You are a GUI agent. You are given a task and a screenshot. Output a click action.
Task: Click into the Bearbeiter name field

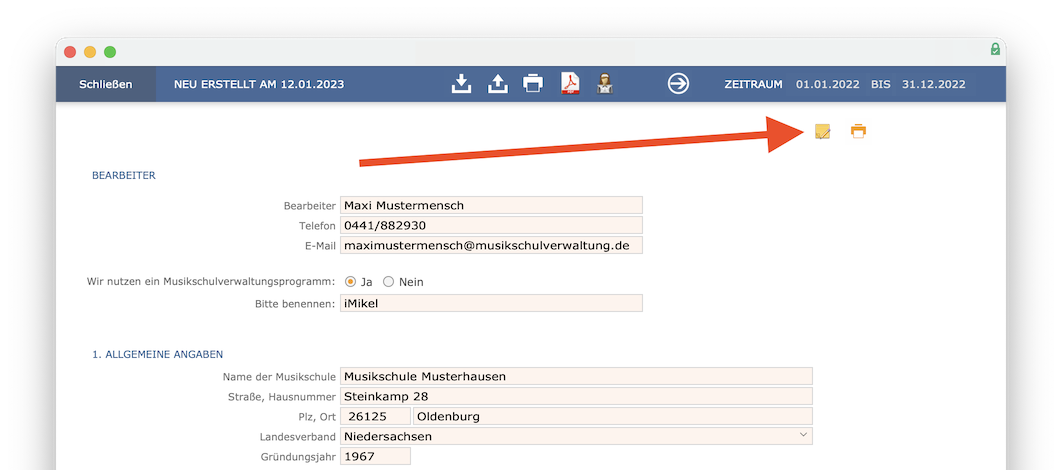[x=491, y=205]
